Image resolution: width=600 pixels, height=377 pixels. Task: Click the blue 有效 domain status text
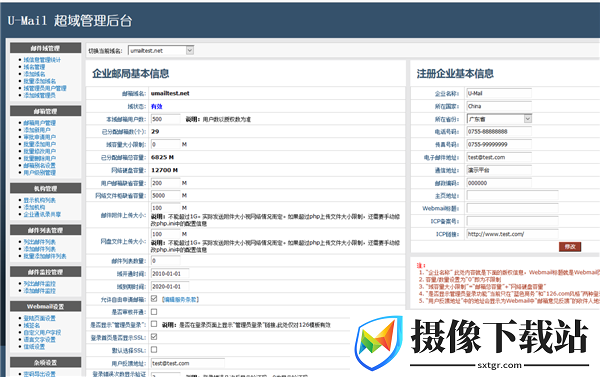(157, 106)
